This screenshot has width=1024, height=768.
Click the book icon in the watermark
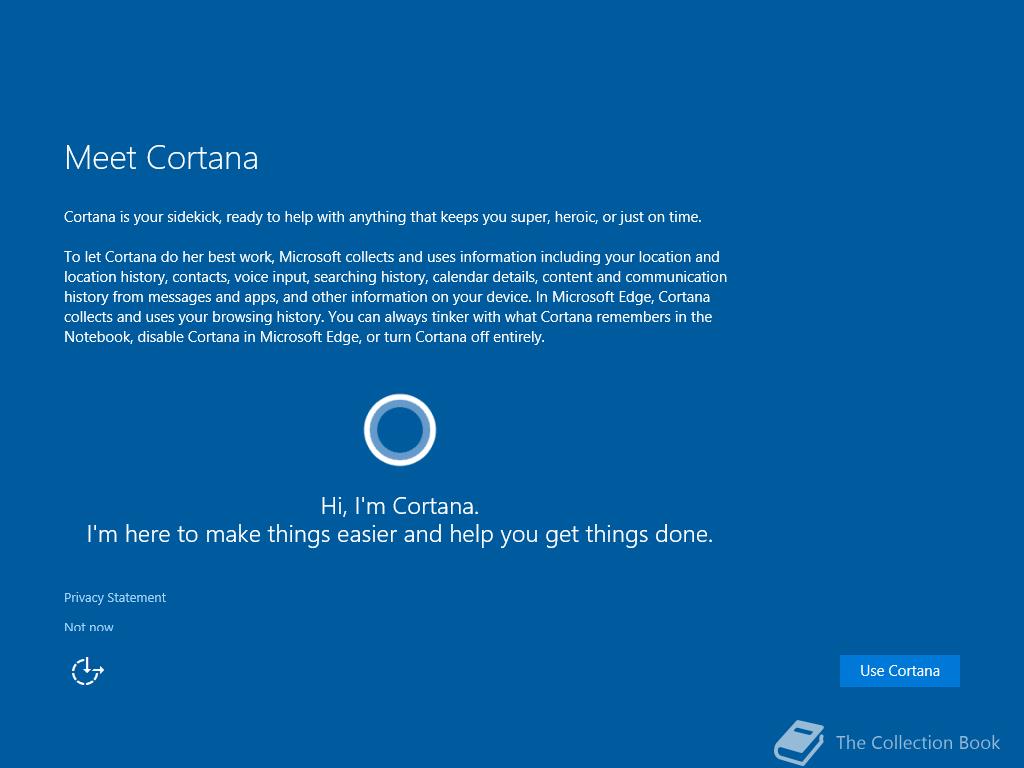pyautogui.click(x=799, y=743)
